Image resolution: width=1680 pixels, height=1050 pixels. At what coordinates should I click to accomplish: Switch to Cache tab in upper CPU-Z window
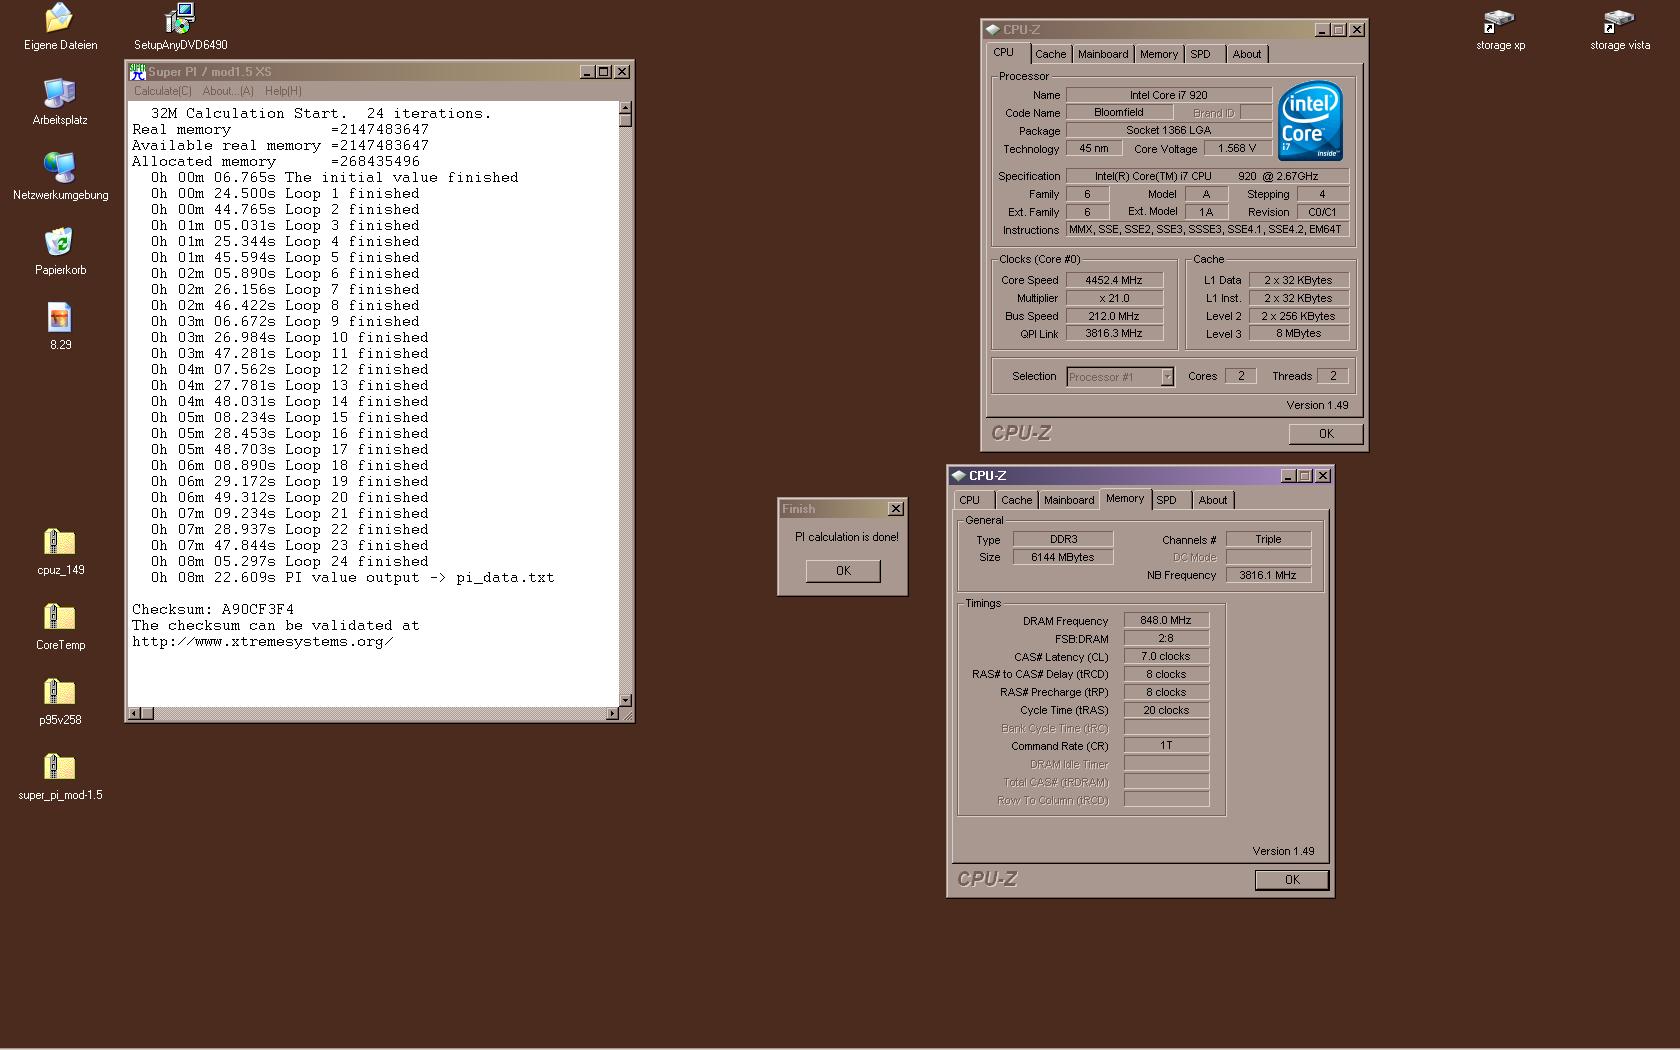tap(1050, 54)
